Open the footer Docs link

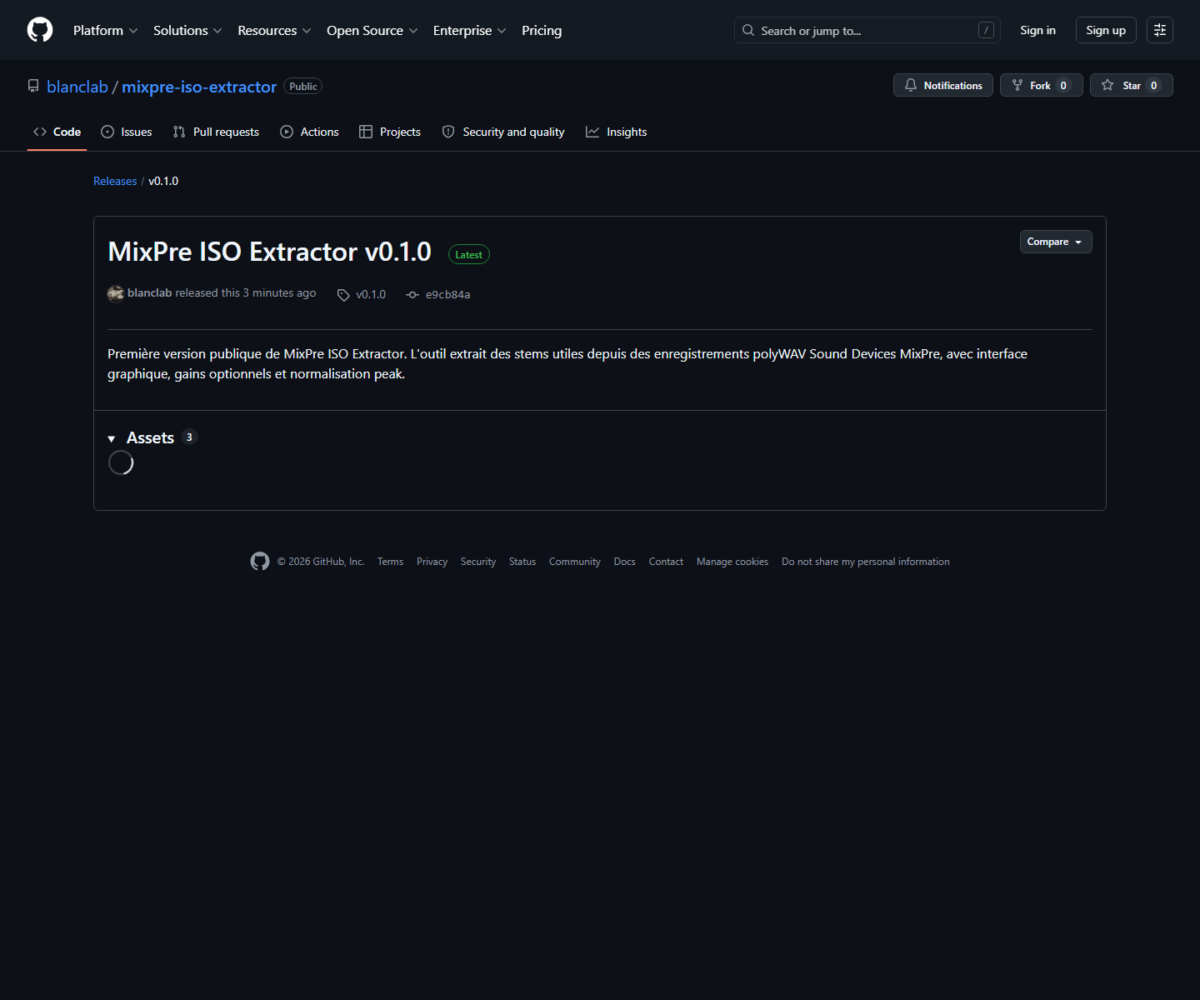click(x=625, y=562)
